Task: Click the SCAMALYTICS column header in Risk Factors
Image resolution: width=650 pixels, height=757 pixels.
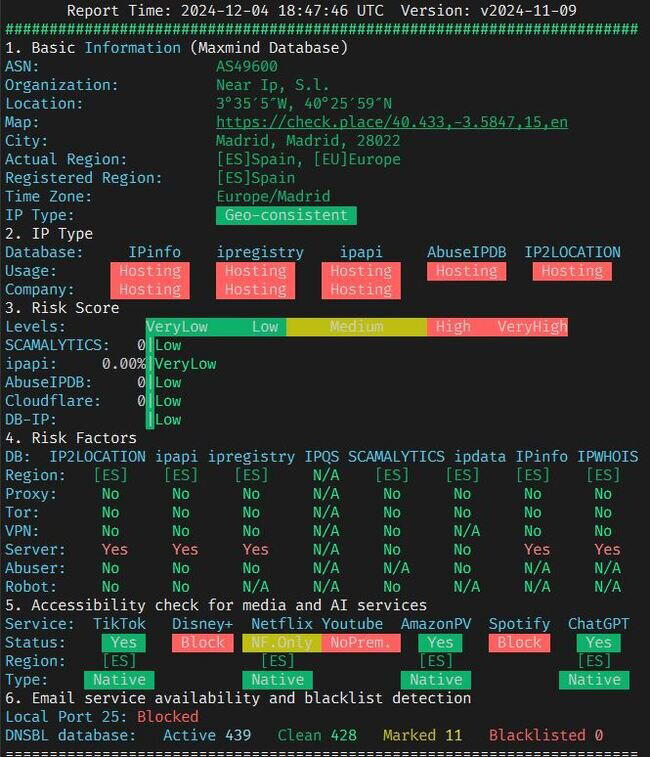Action: click(396, 457)
